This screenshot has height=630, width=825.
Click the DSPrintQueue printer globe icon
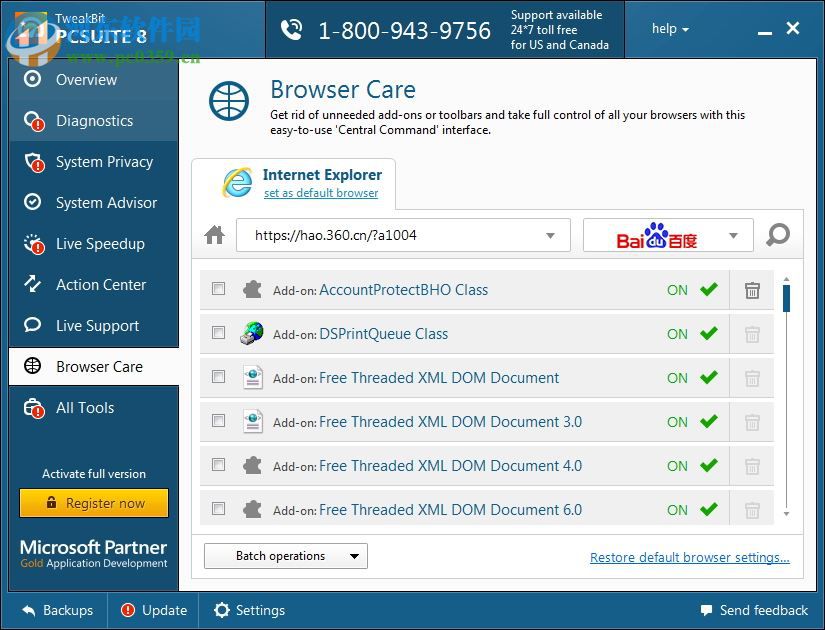coord(252,333)
